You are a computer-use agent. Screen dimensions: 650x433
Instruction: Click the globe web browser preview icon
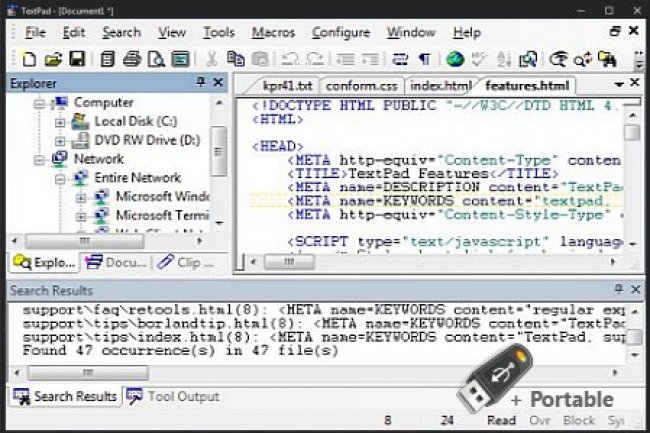coord(455,59)
